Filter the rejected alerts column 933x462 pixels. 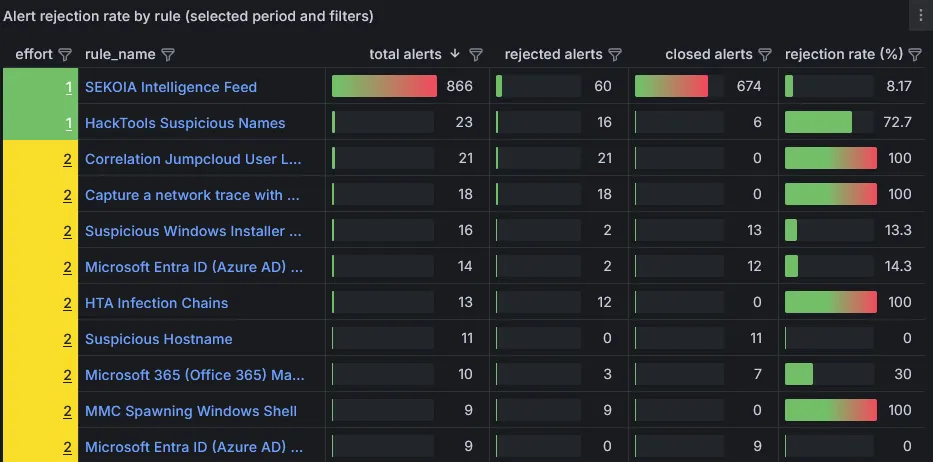615,55
